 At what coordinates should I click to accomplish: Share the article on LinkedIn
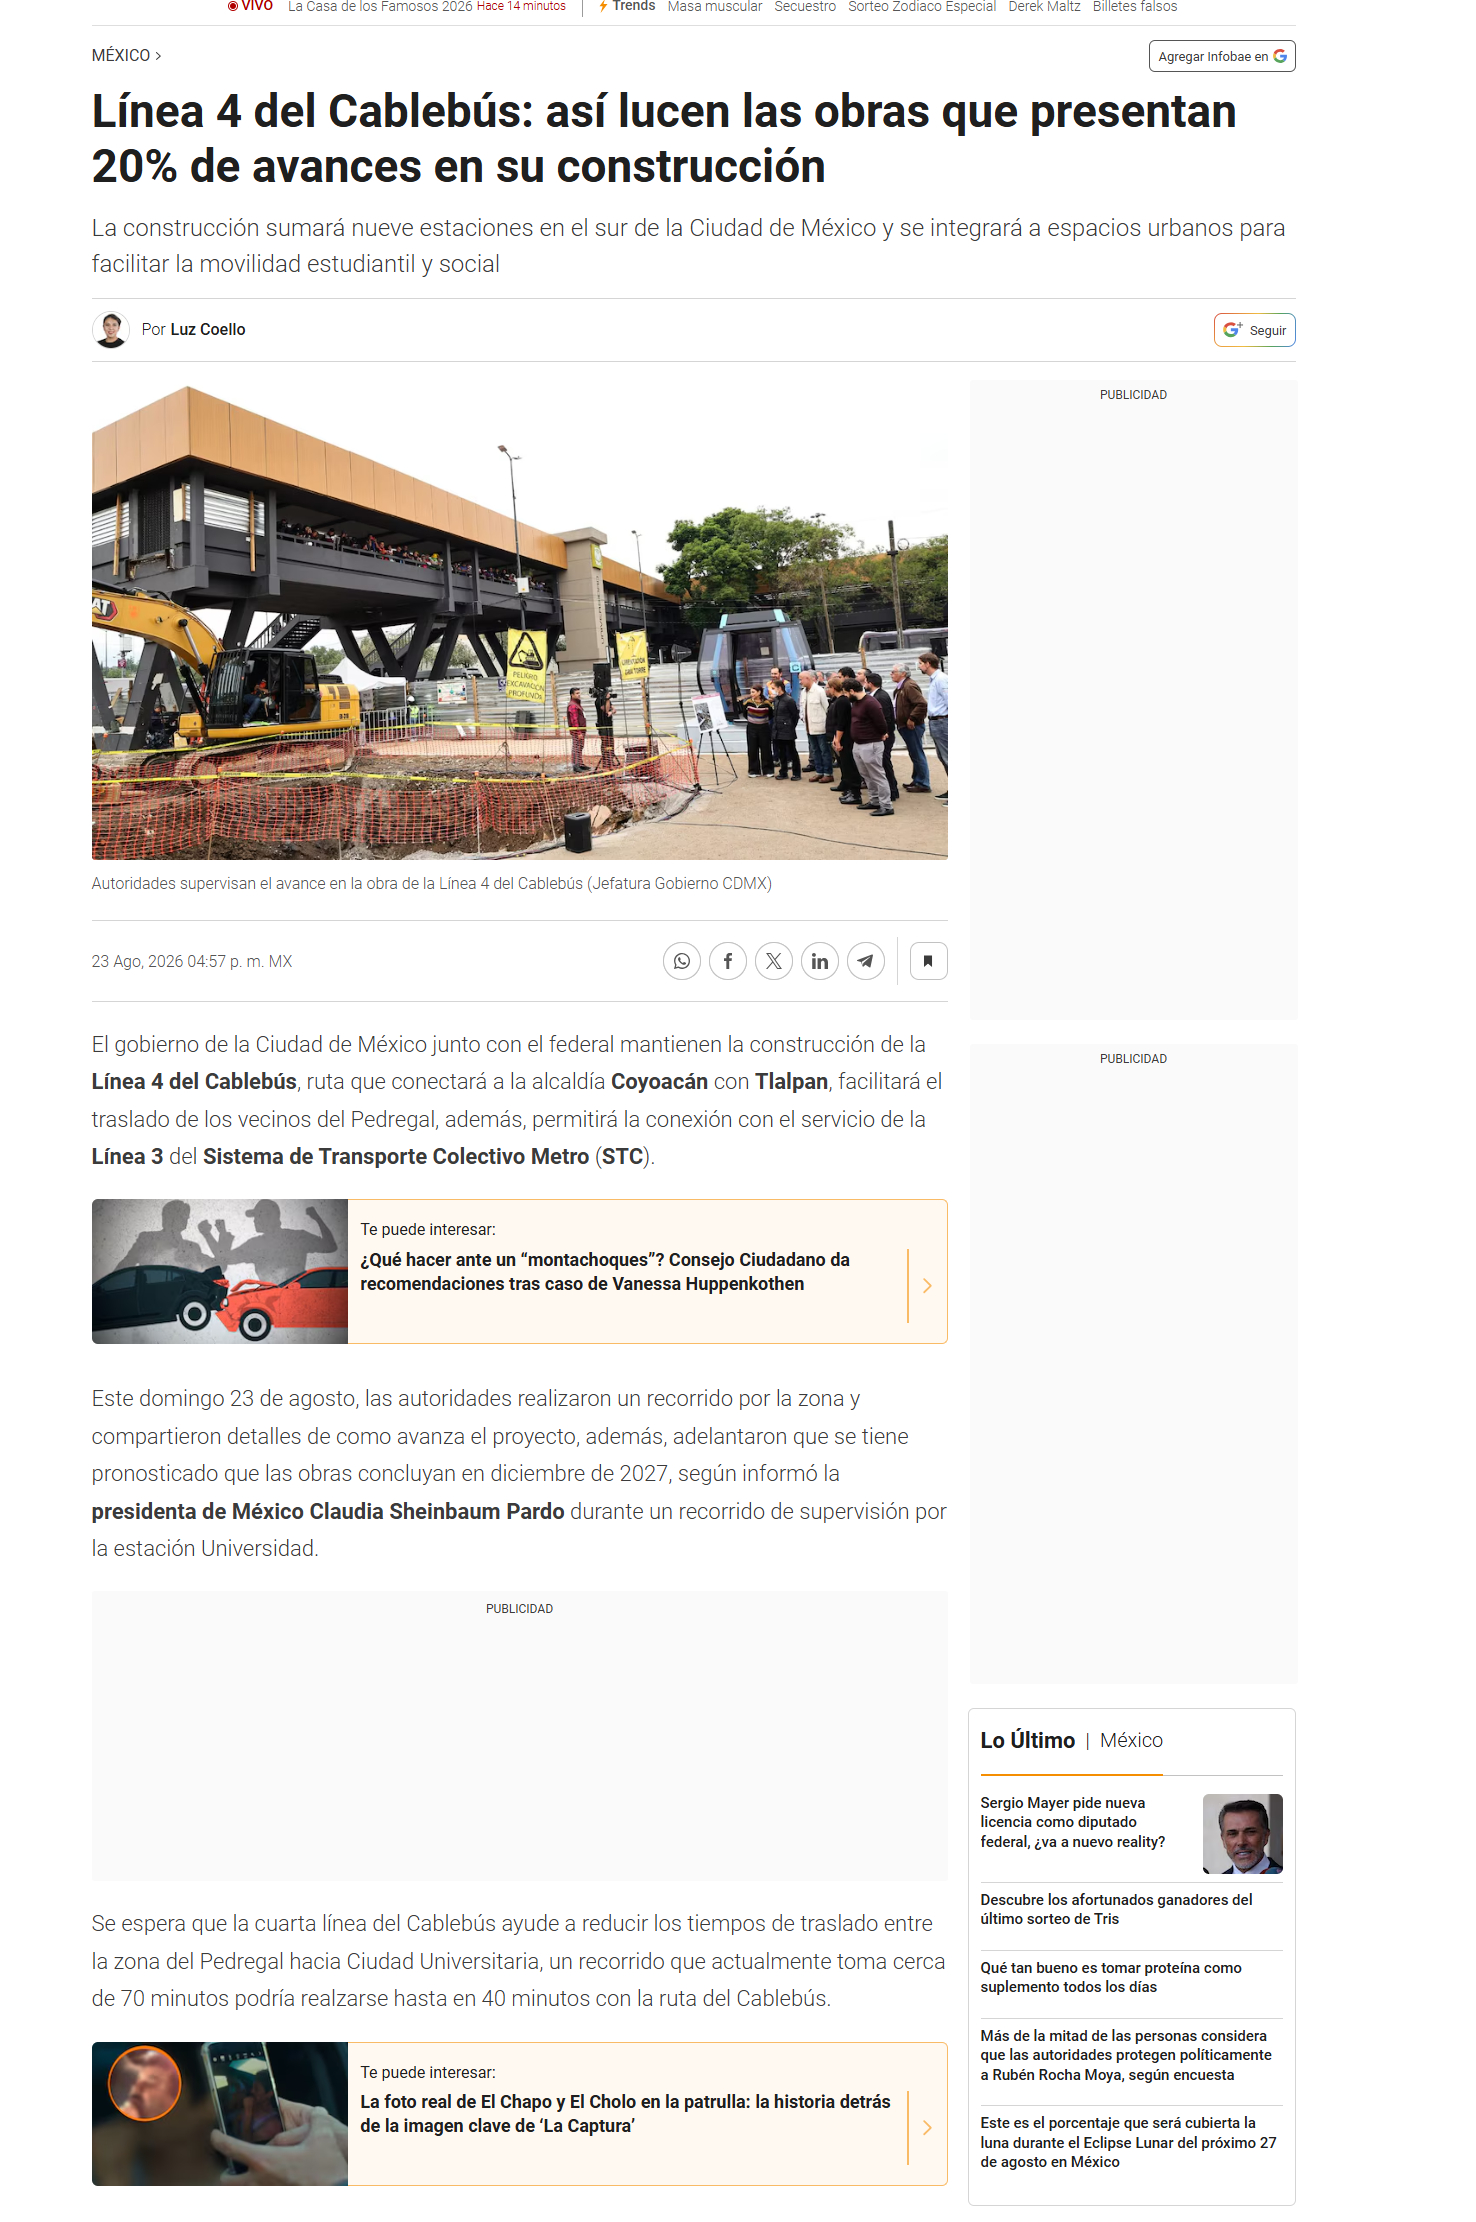pyautogui.click(x=820, y=961)
